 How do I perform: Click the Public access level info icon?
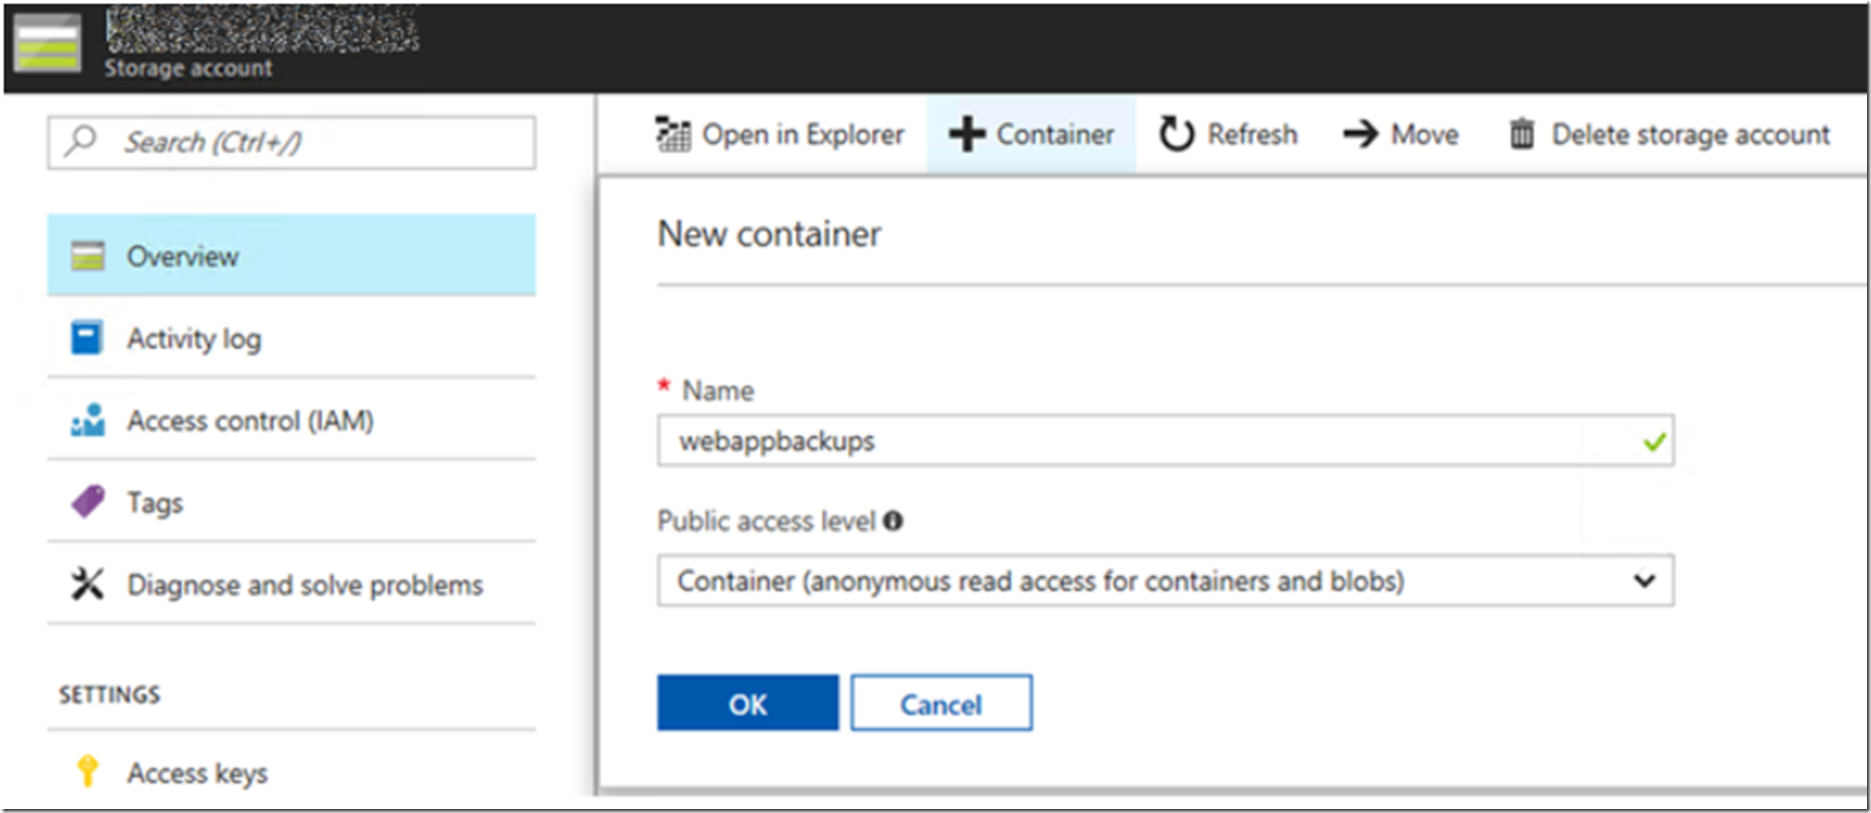click(x=893, y=521)
